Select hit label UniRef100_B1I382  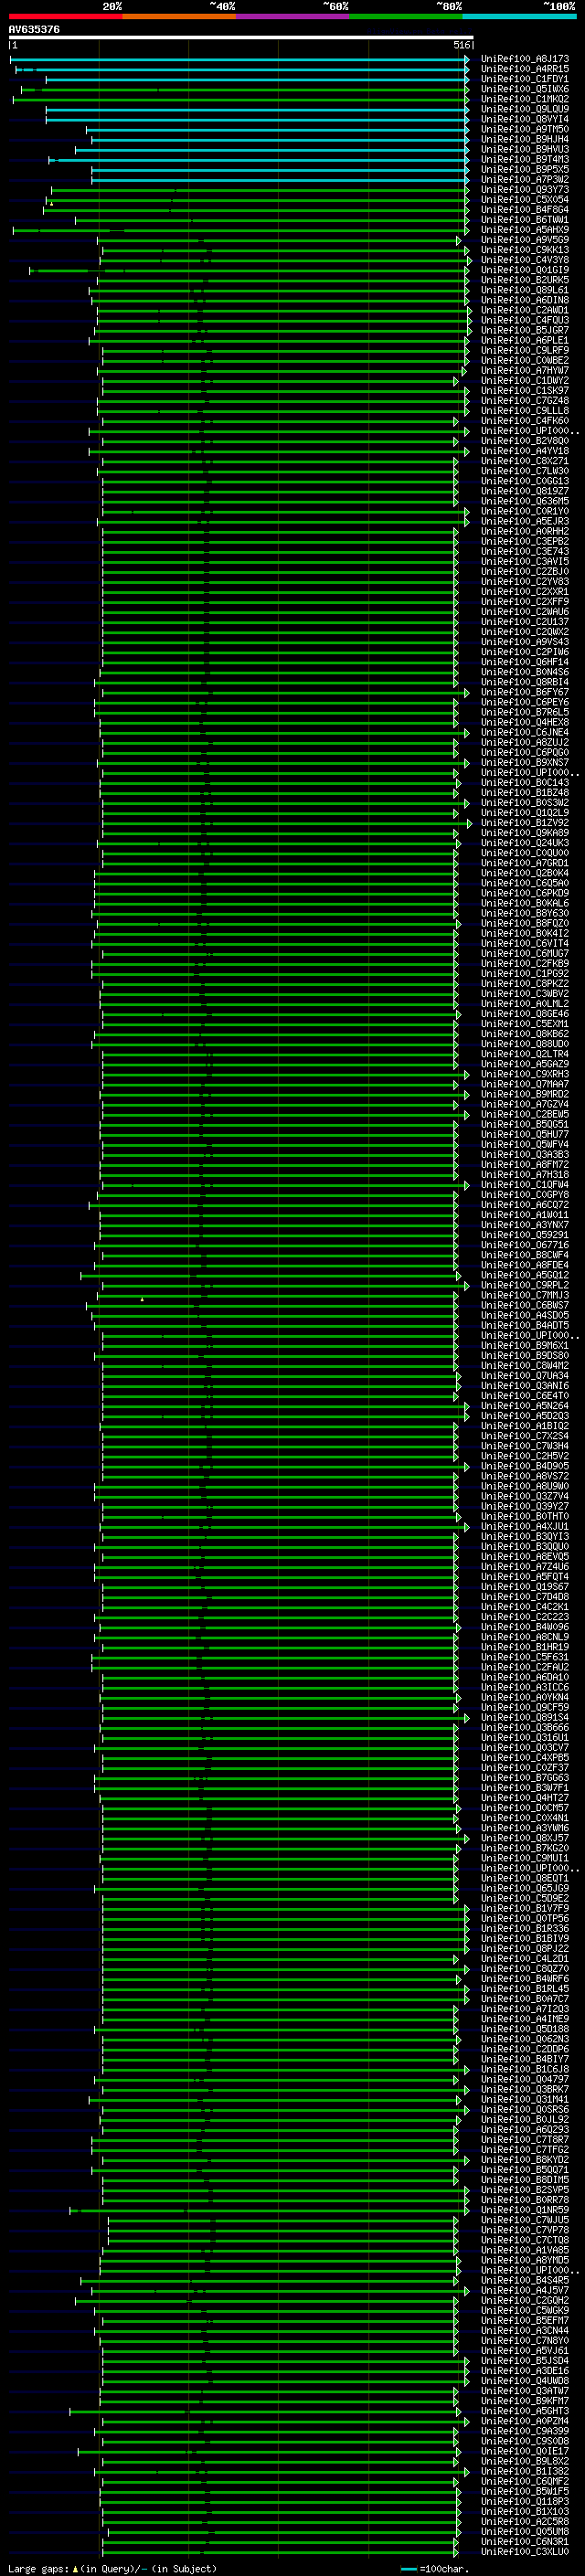click(x=525, y=2470)
